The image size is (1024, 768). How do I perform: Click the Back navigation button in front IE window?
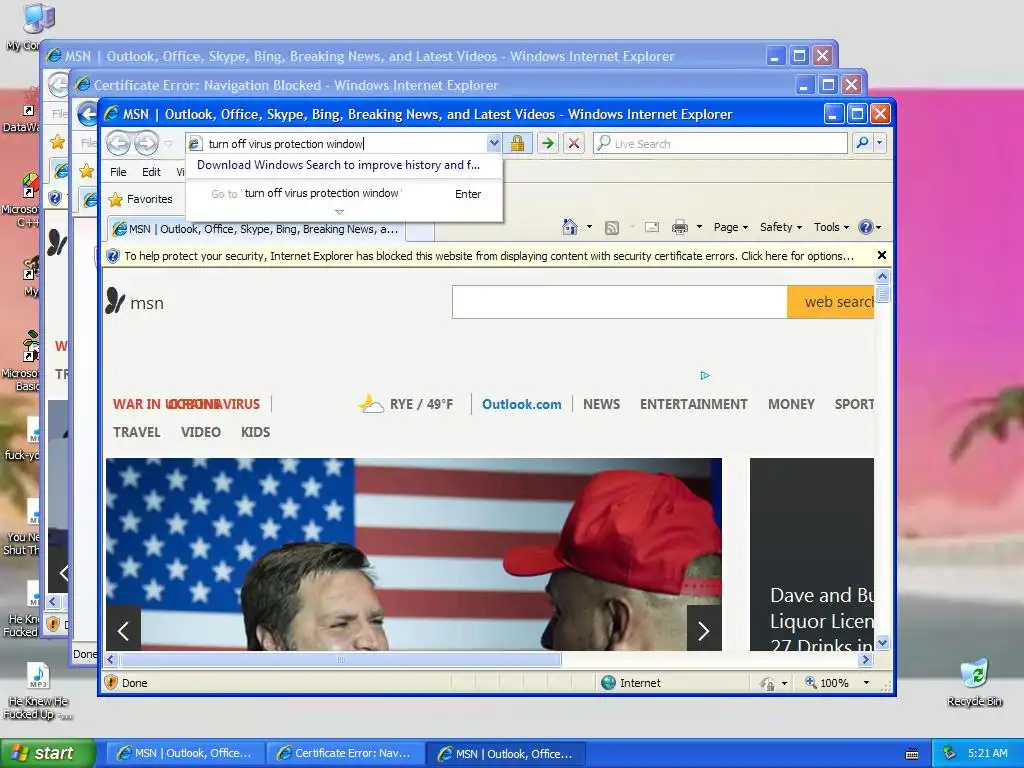pyautogui.click(x=118, y=143)
